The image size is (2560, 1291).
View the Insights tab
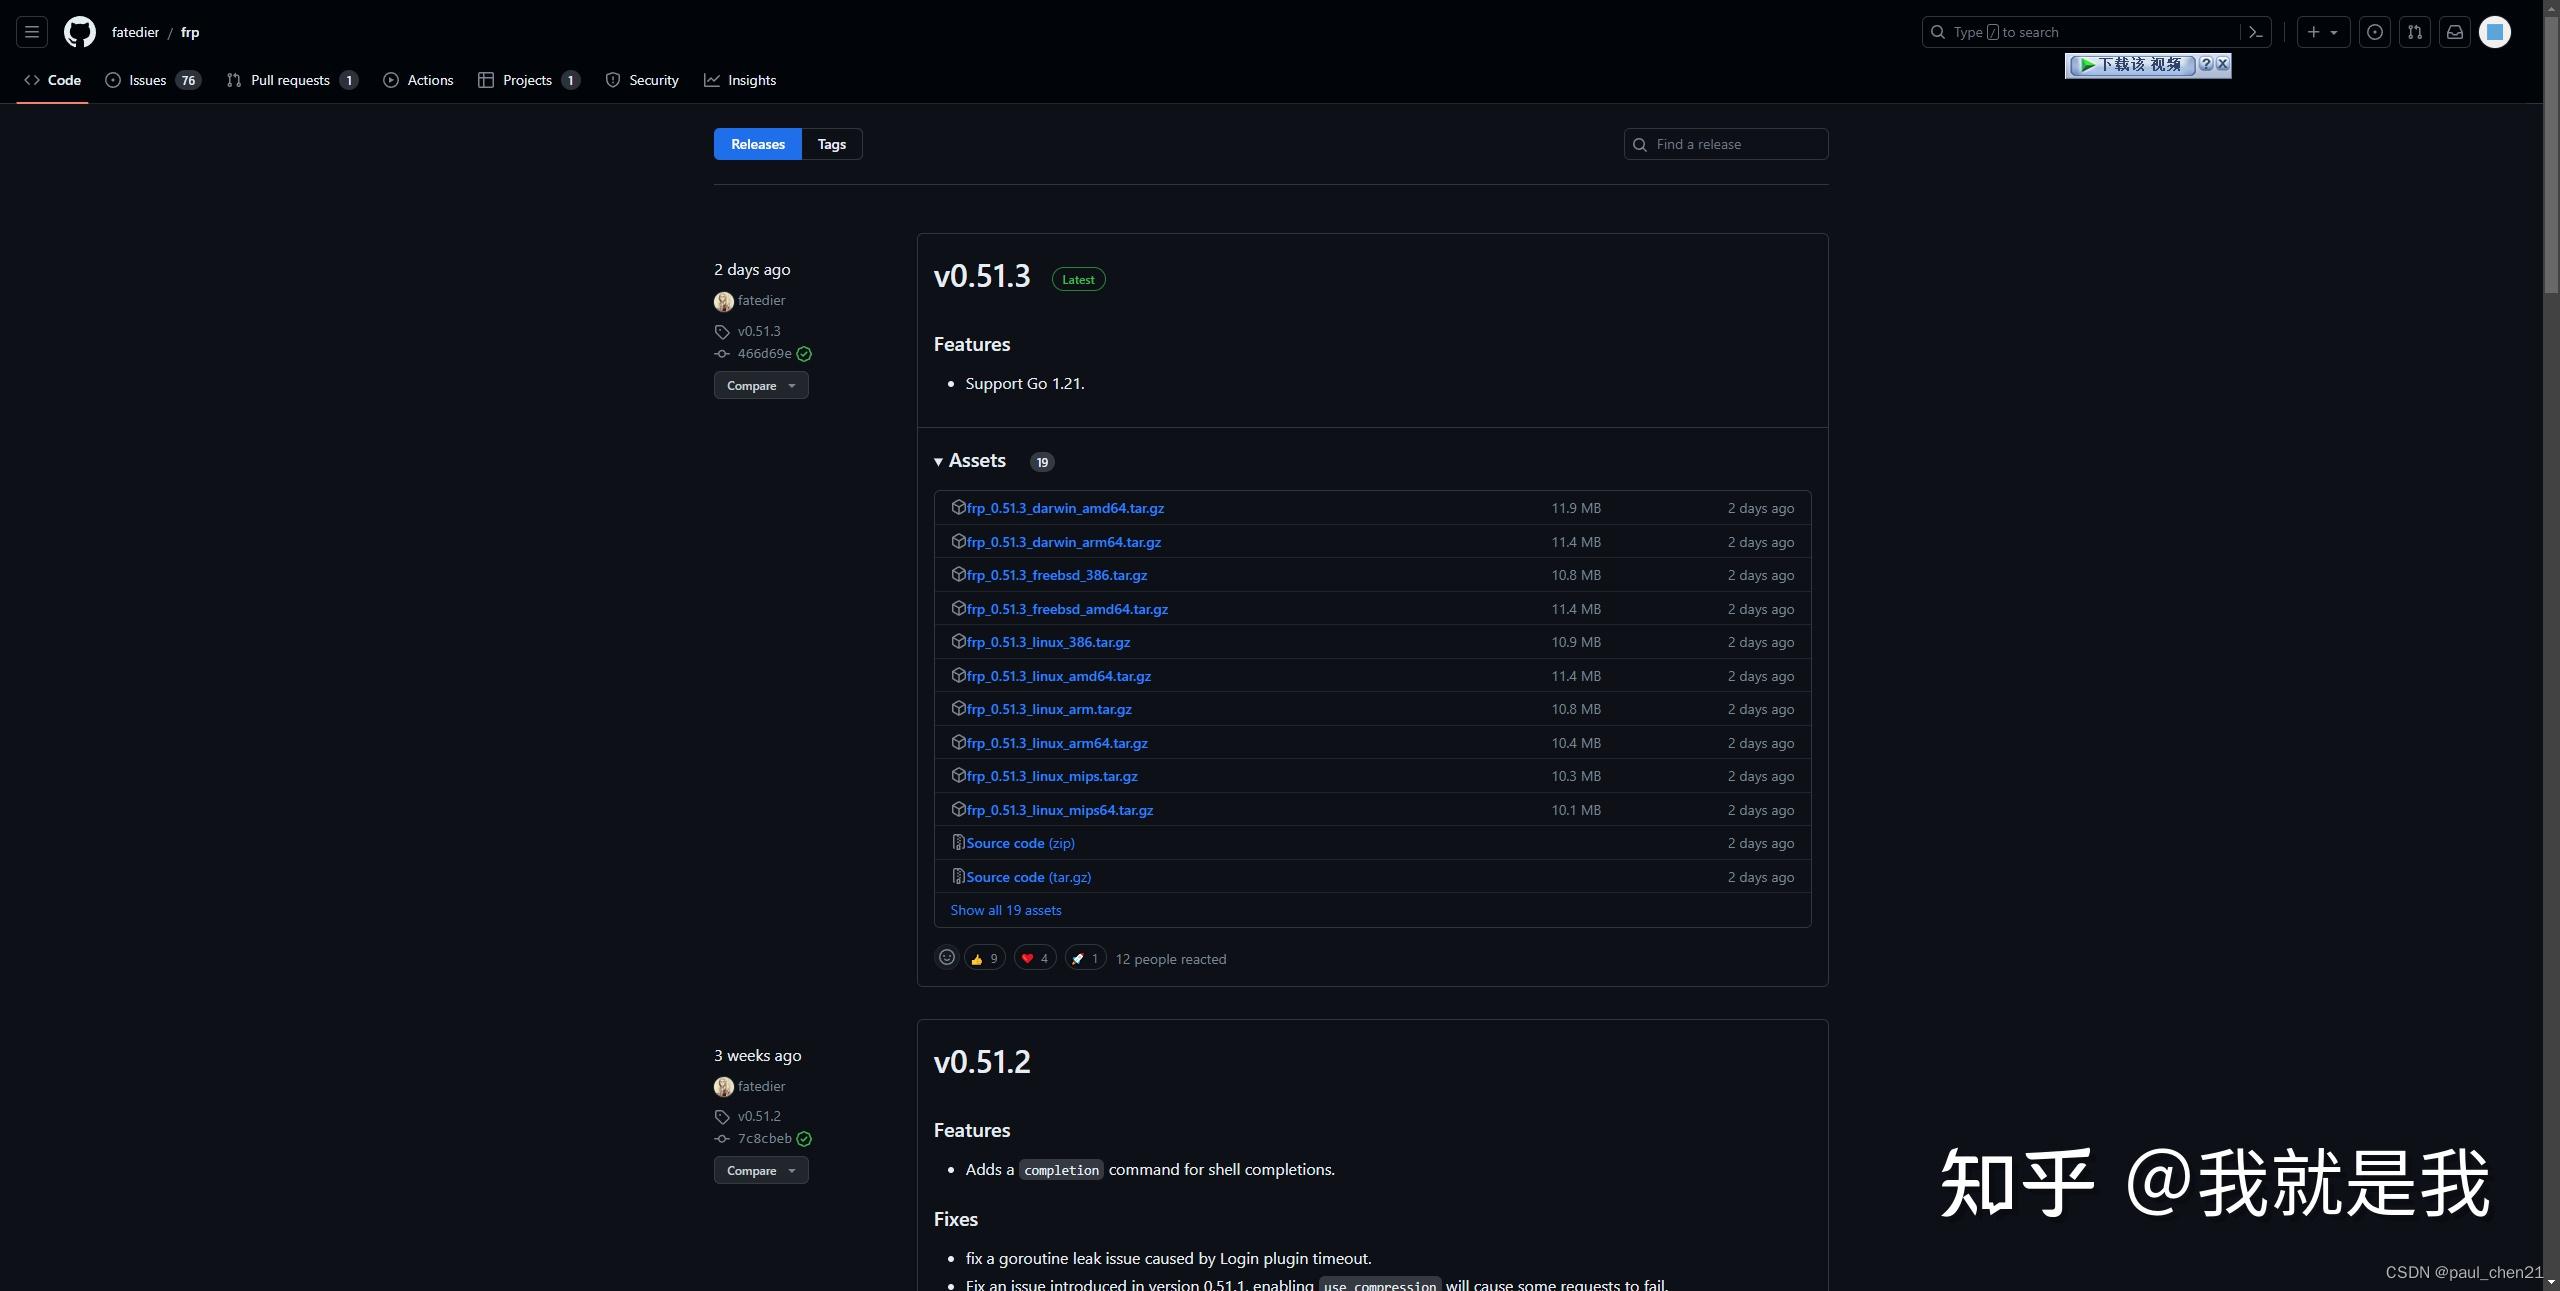pos(740,80)
